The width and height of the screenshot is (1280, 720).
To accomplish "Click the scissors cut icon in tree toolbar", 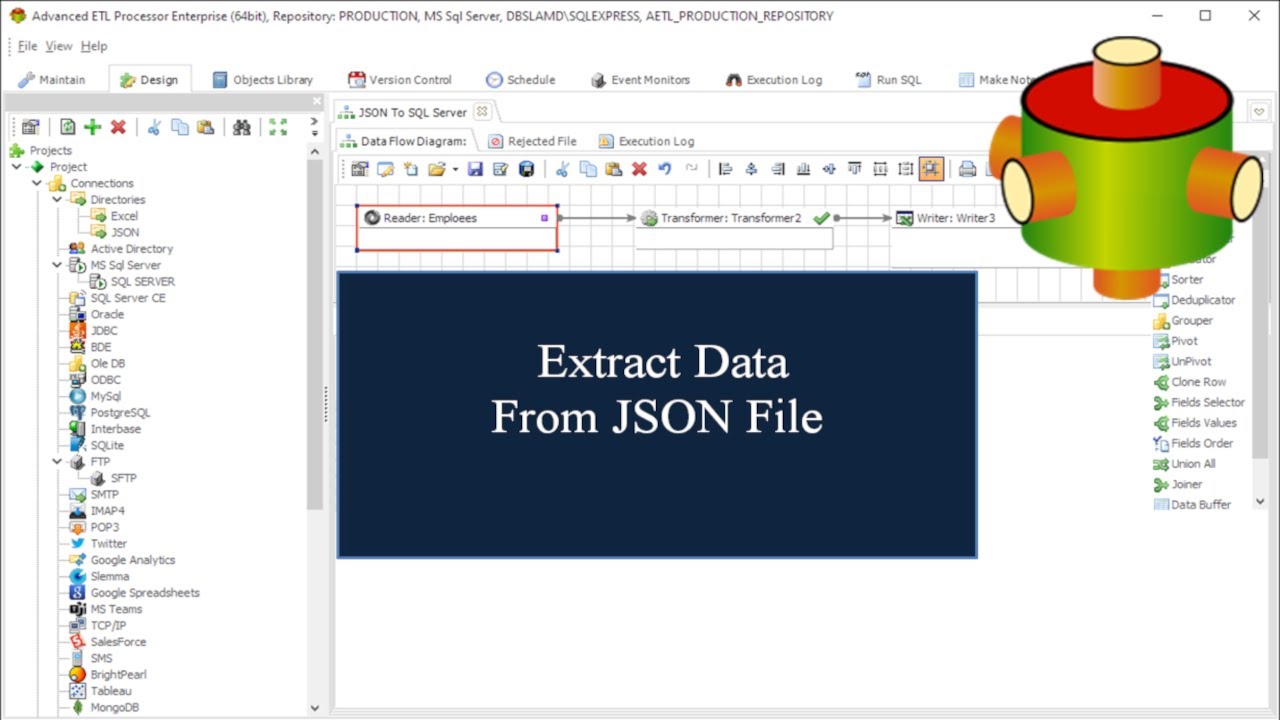I will (x=154, y=127).
